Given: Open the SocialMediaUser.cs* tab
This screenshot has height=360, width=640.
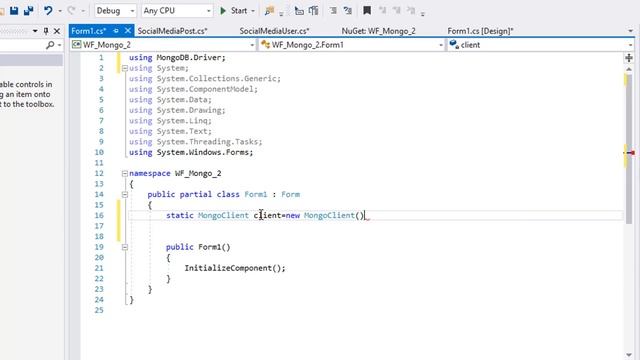Looking at the screenshot, I should pyautogui.click(x=274, y=31).
